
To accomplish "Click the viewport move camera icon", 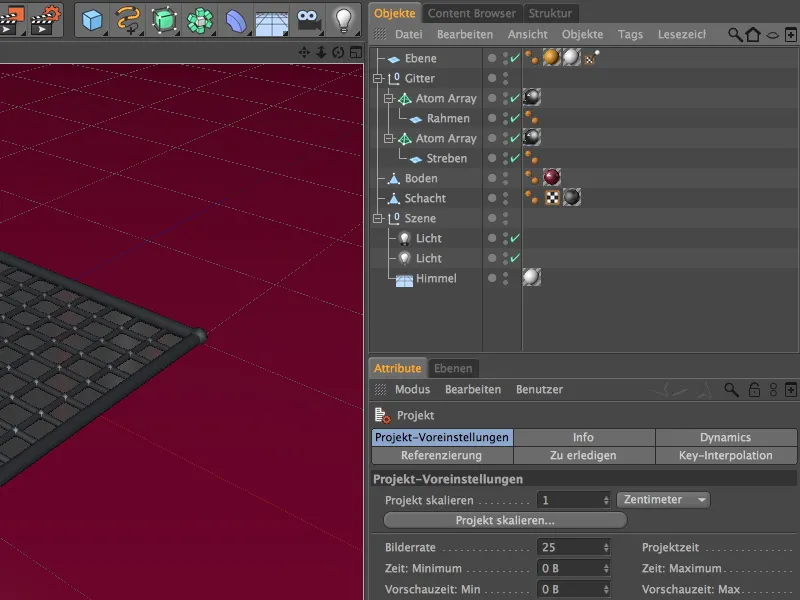I will 304,53.
